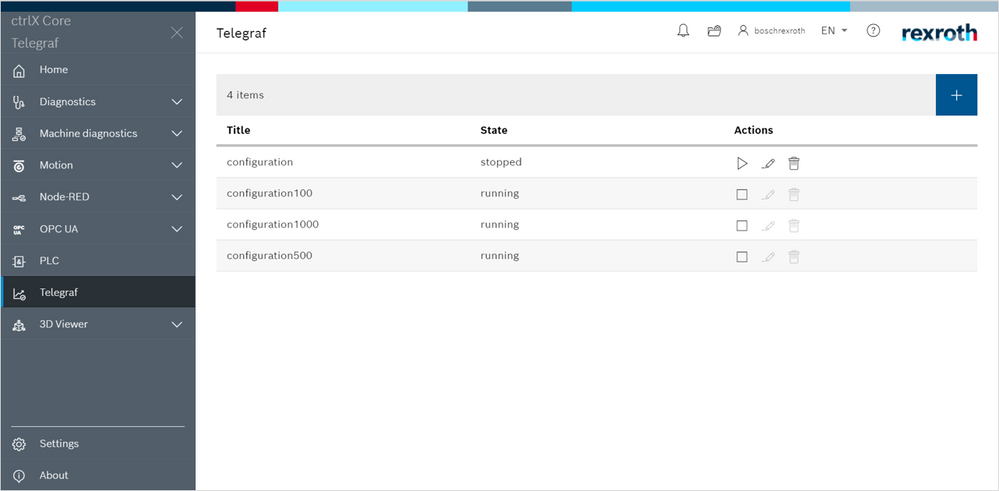Image resolution: width=999 pixels, height=491 pixels.
Task: Open the Diagnostics sidebar item
Action: pos(98,102)
